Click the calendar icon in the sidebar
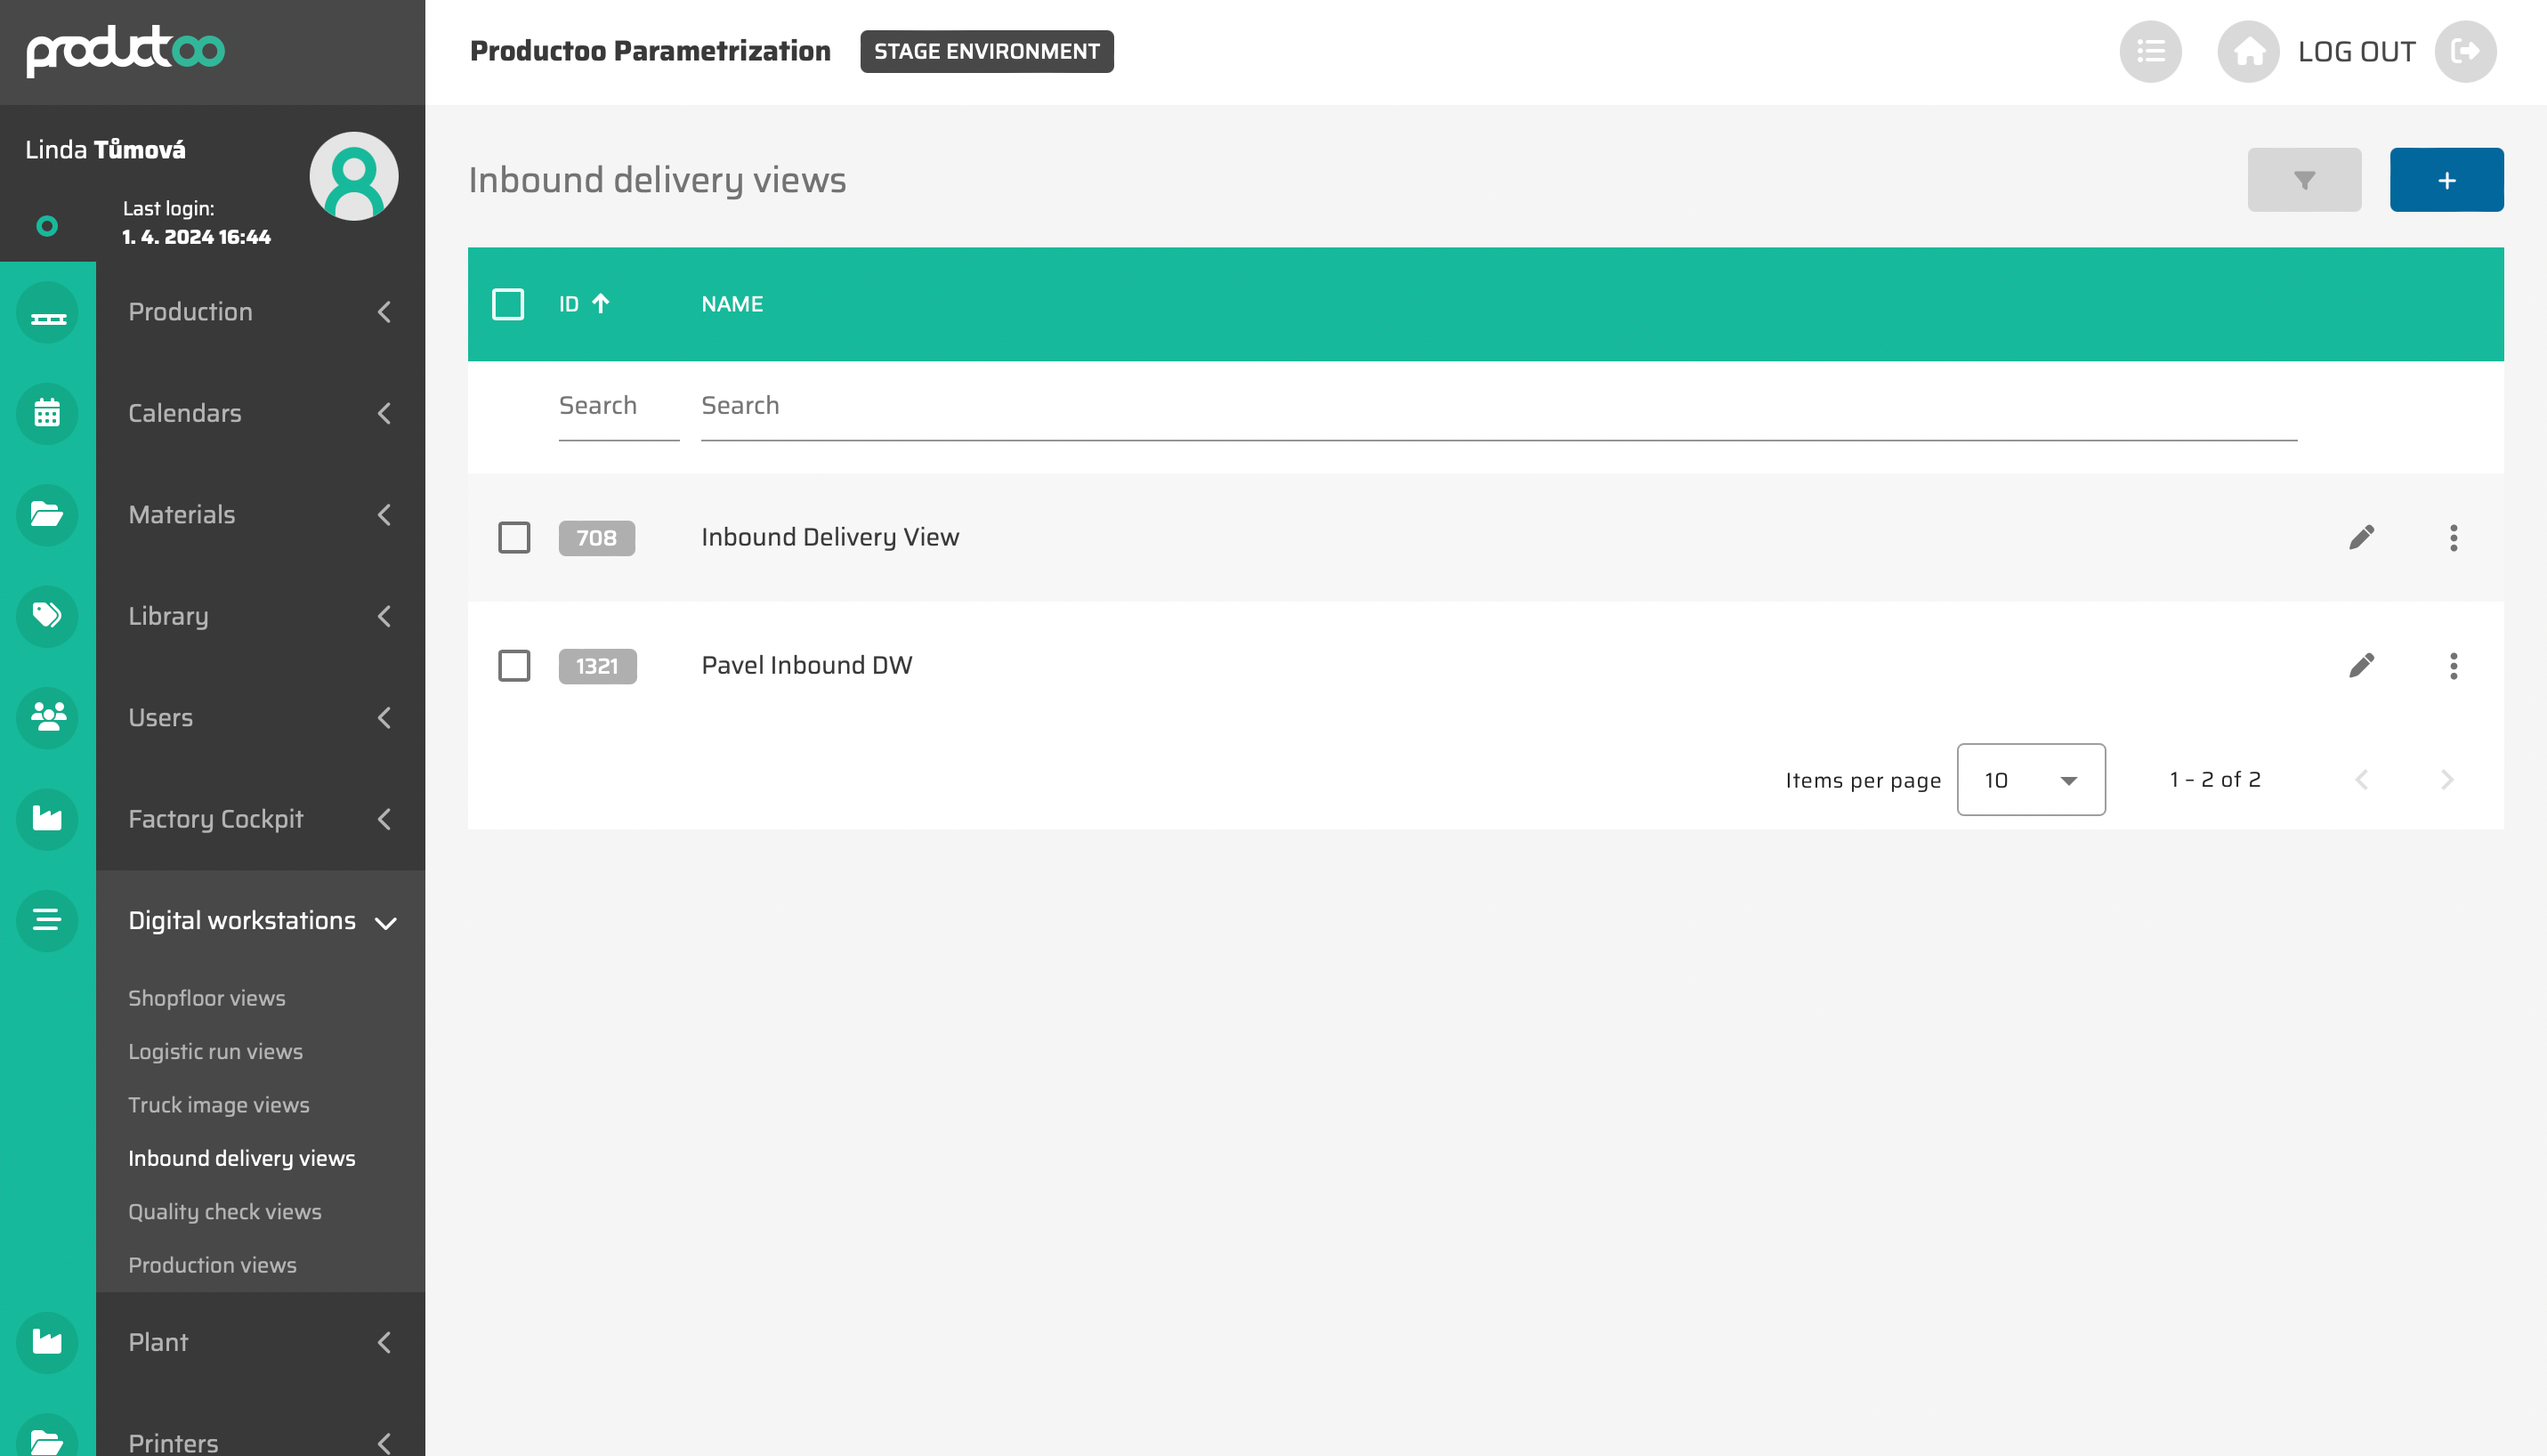The width and height of the screenshot is (2547, 1456). (x=47, y=413)
